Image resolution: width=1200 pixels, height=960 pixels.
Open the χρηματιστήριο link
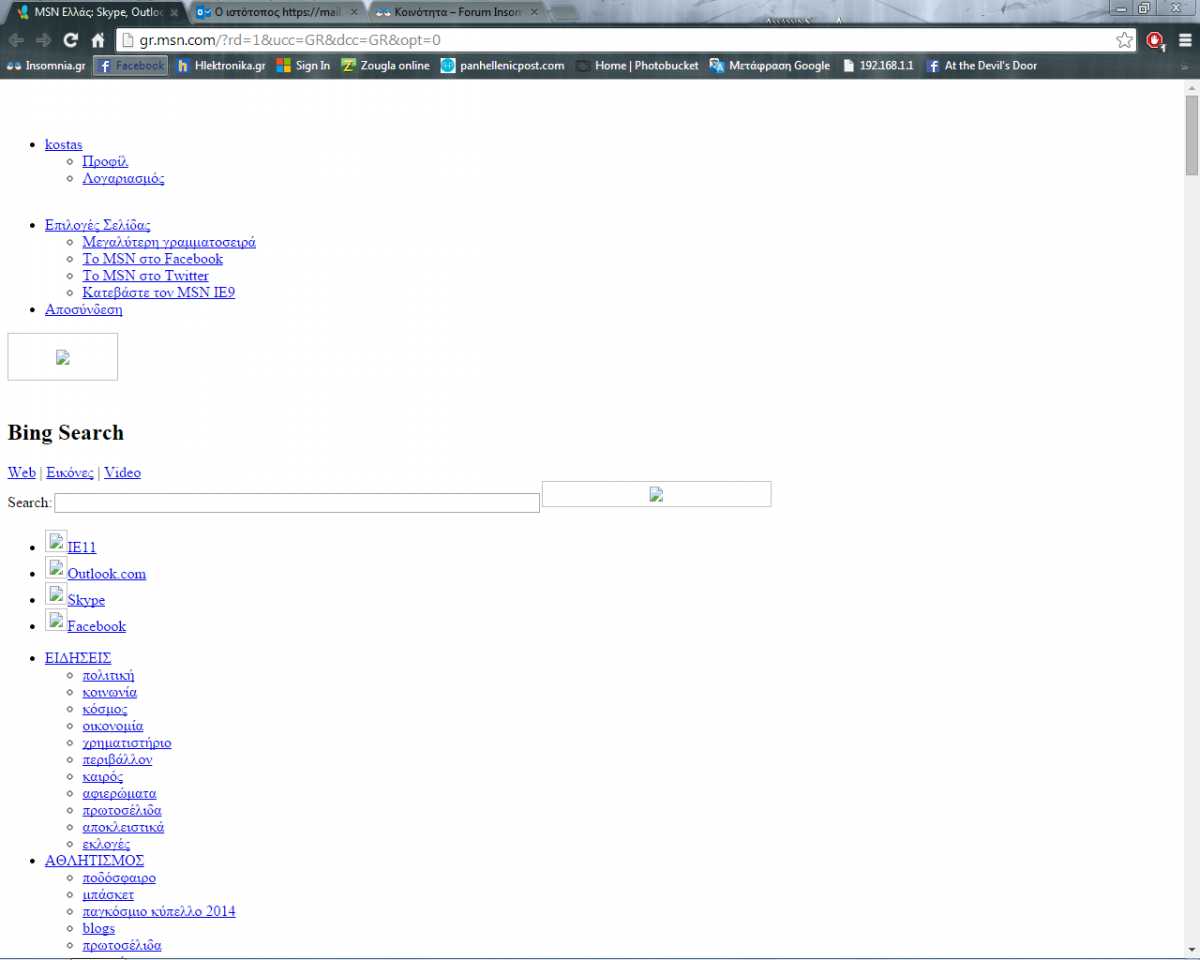coord(127,743)
